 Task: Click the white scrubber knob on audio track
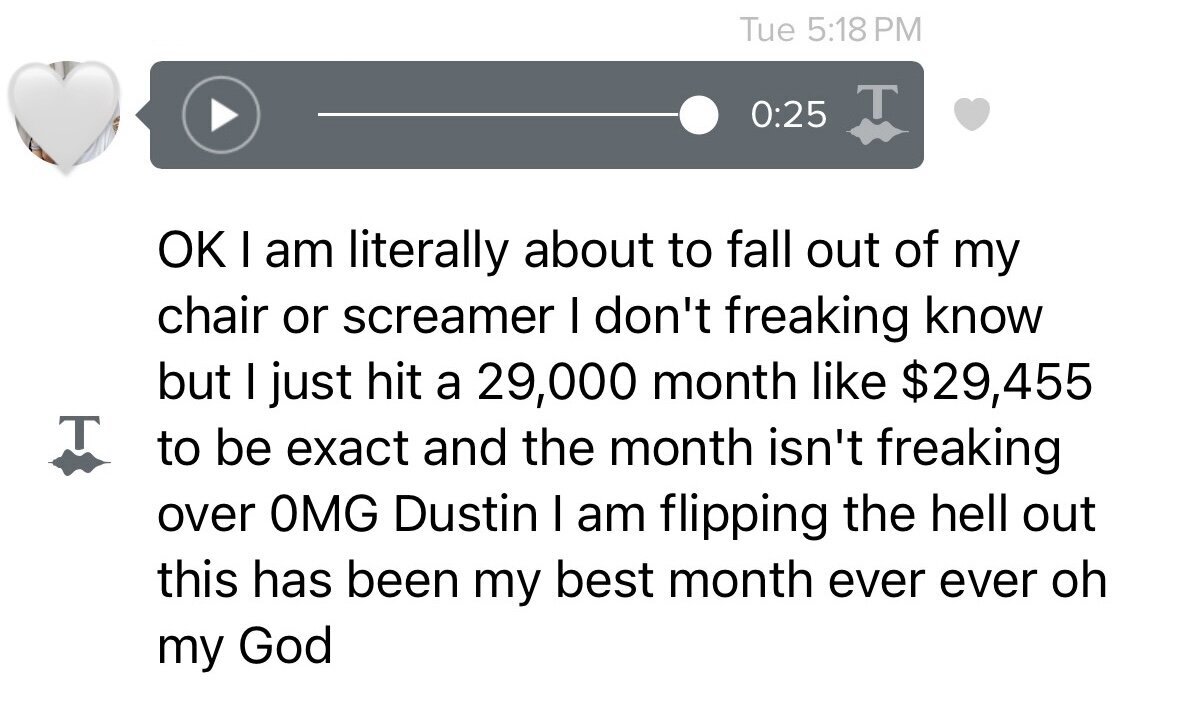699,115
